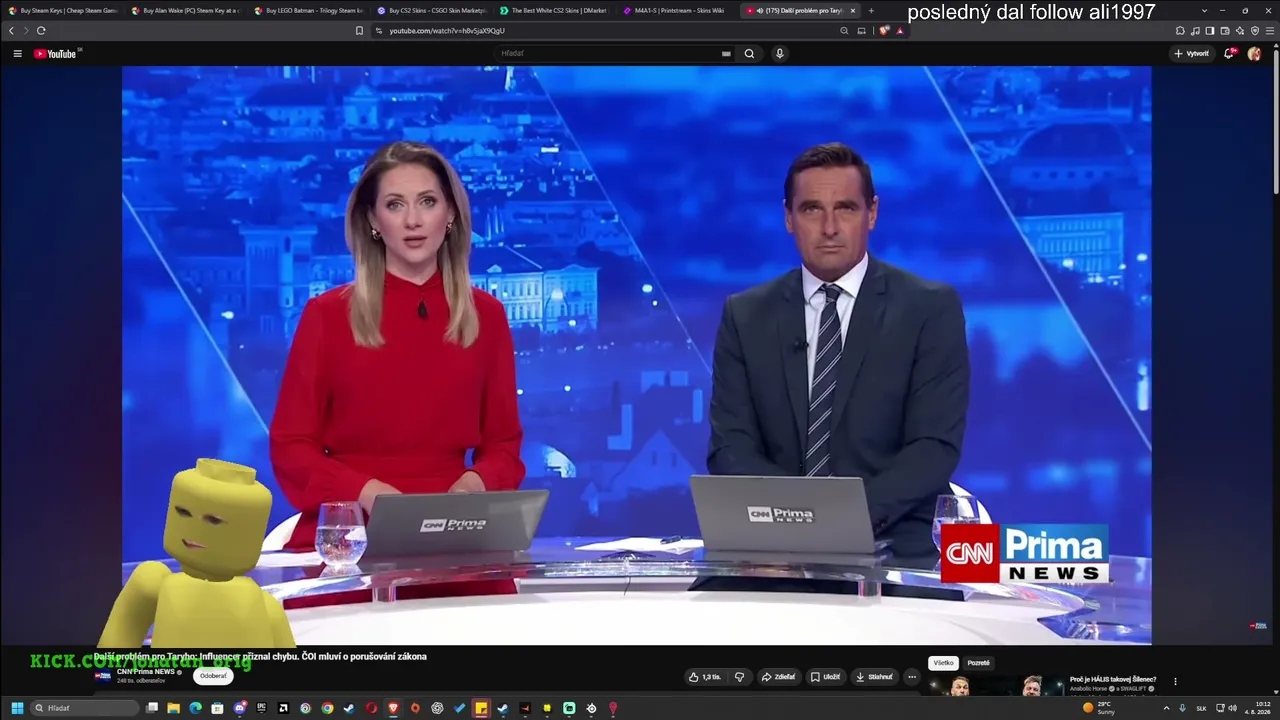Toggle the browser sidebar panel
1280x720 pixels.
coord(1210,31)
